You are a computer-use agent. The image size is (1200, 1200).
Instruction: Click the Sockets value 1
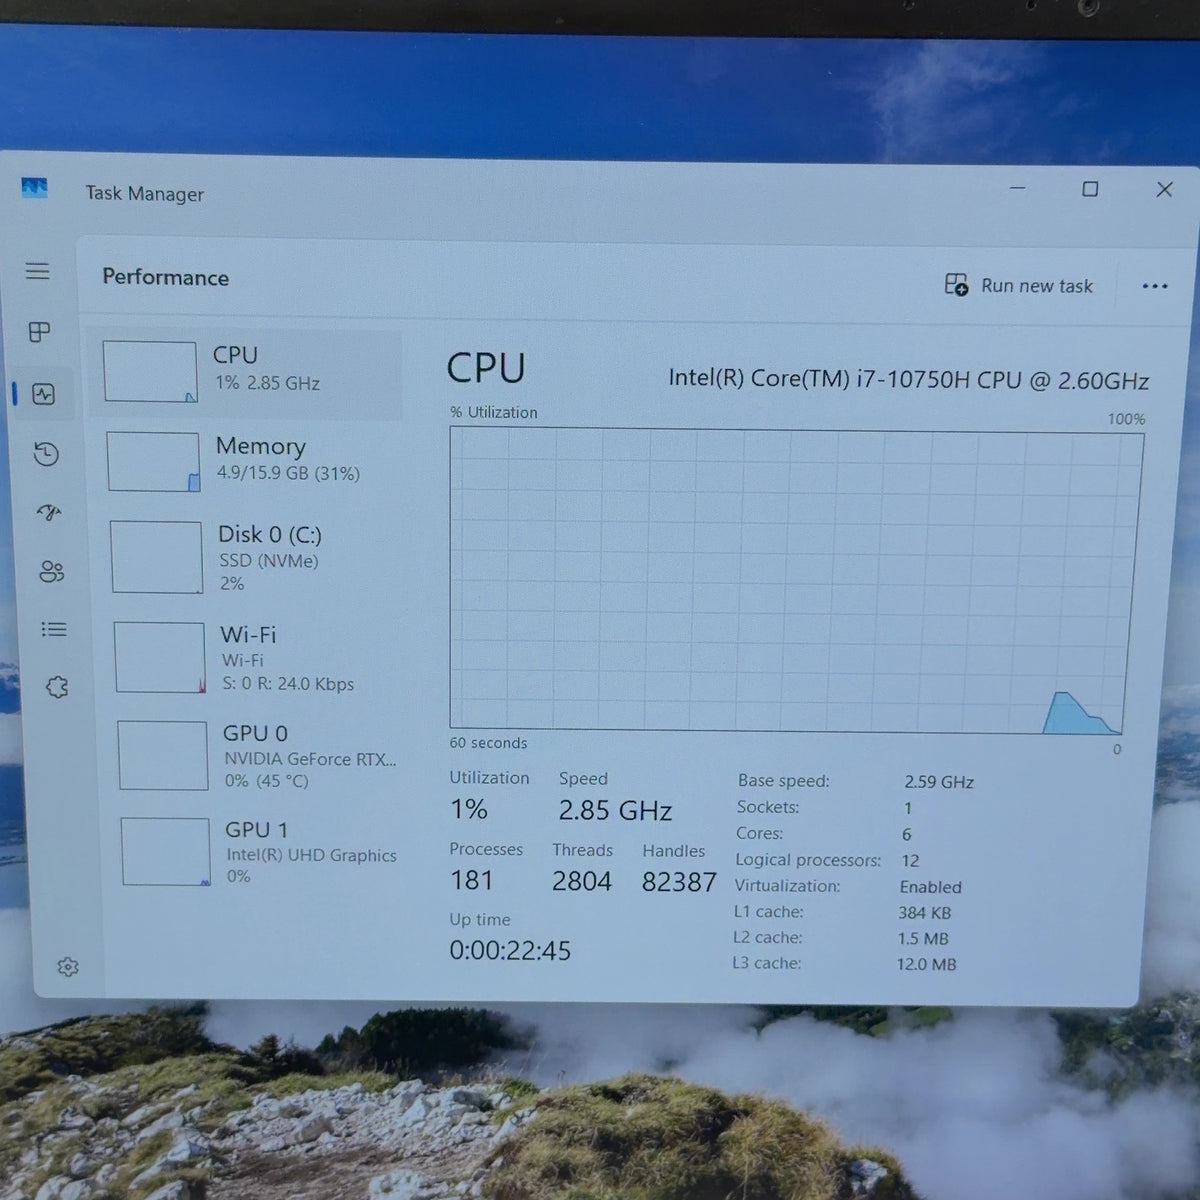(907, 808)
